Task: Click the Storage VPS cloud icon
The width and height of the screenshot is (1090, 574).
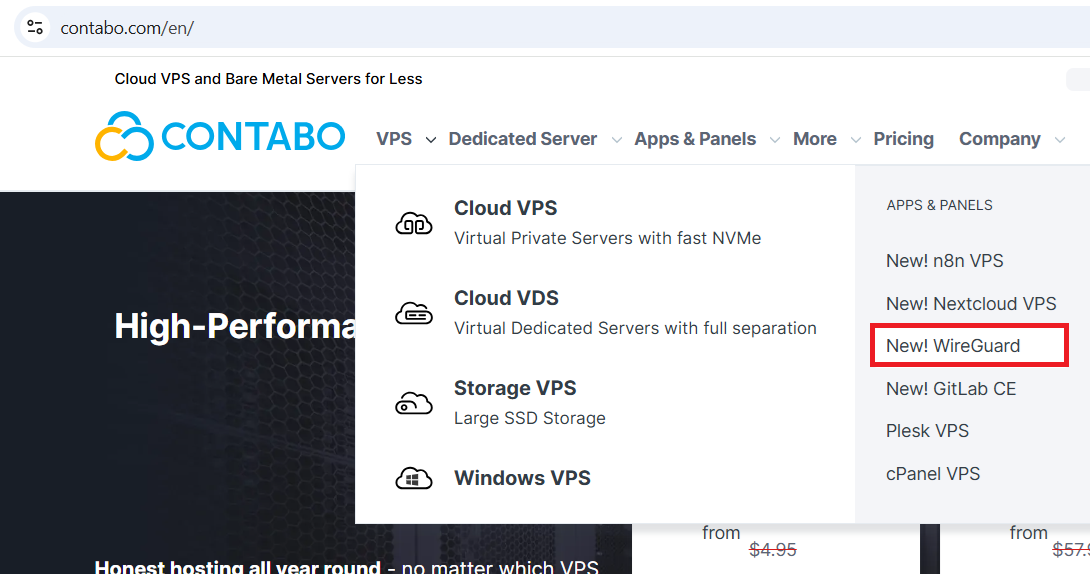Action: [x=414, y=403]
